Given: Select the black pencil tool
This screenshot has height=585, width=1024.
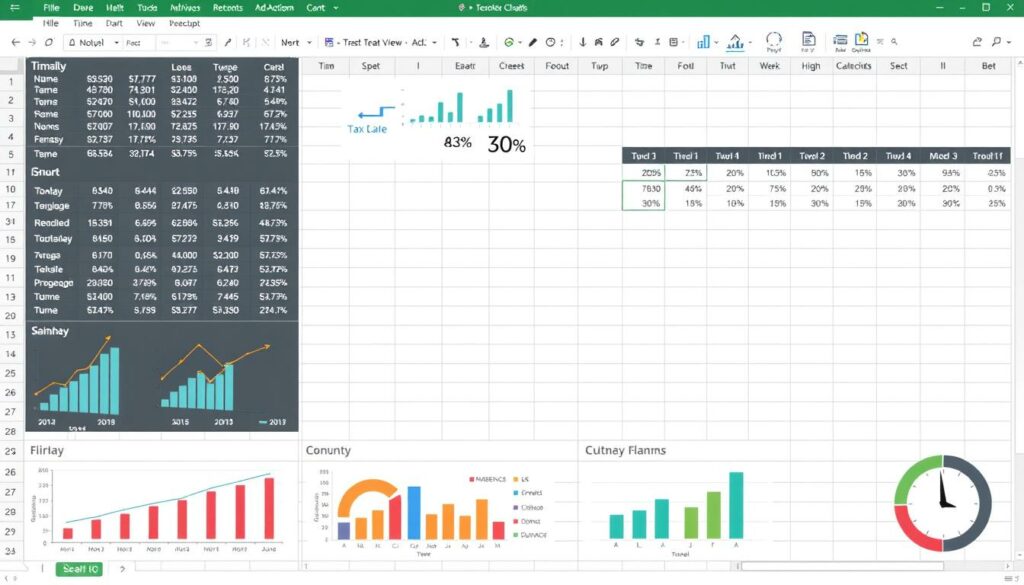Looking at the screenshot, I should (533, 42).
